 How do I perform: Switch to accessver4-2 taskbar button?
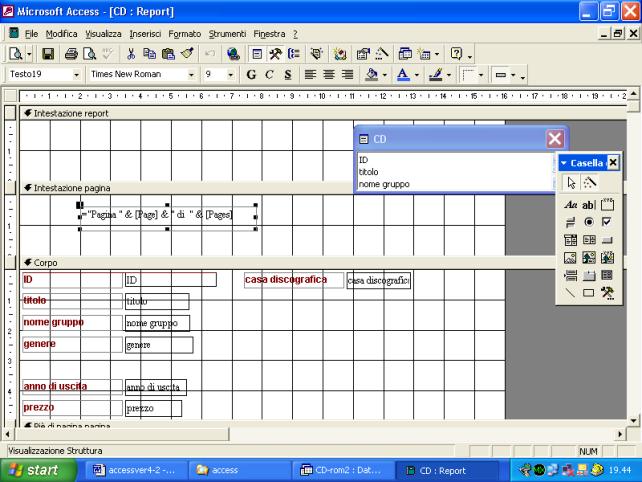tap(136, 470)
